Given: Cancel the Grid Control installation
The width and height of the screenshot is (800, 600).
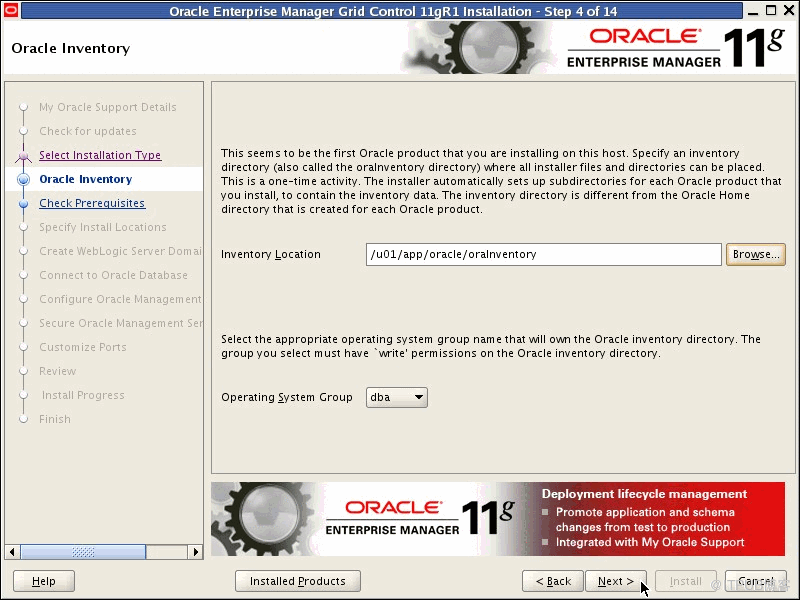Looking at the screenshot, I should (756, 581).
